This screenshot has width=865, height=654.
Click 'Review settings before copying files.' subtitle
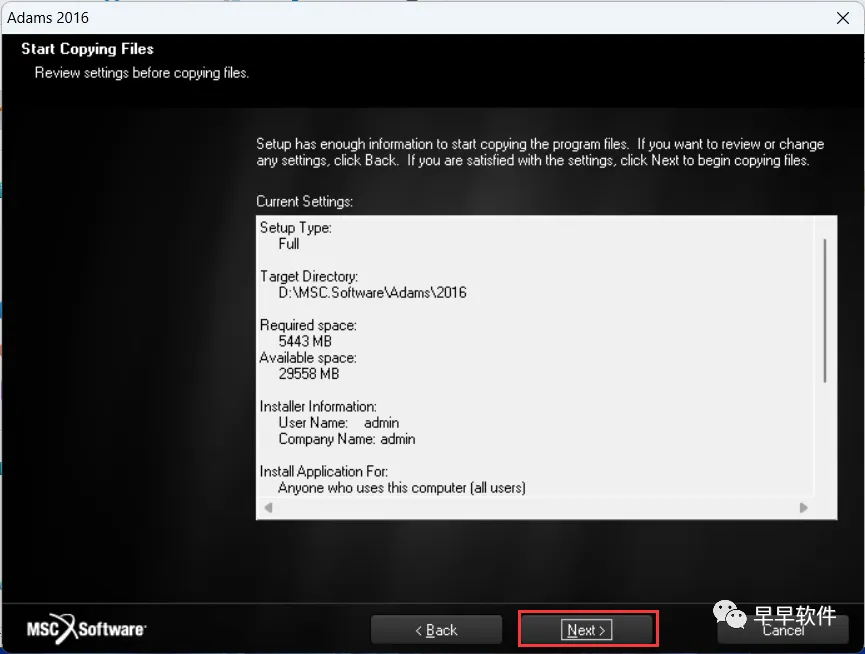[x=142, y=73]
